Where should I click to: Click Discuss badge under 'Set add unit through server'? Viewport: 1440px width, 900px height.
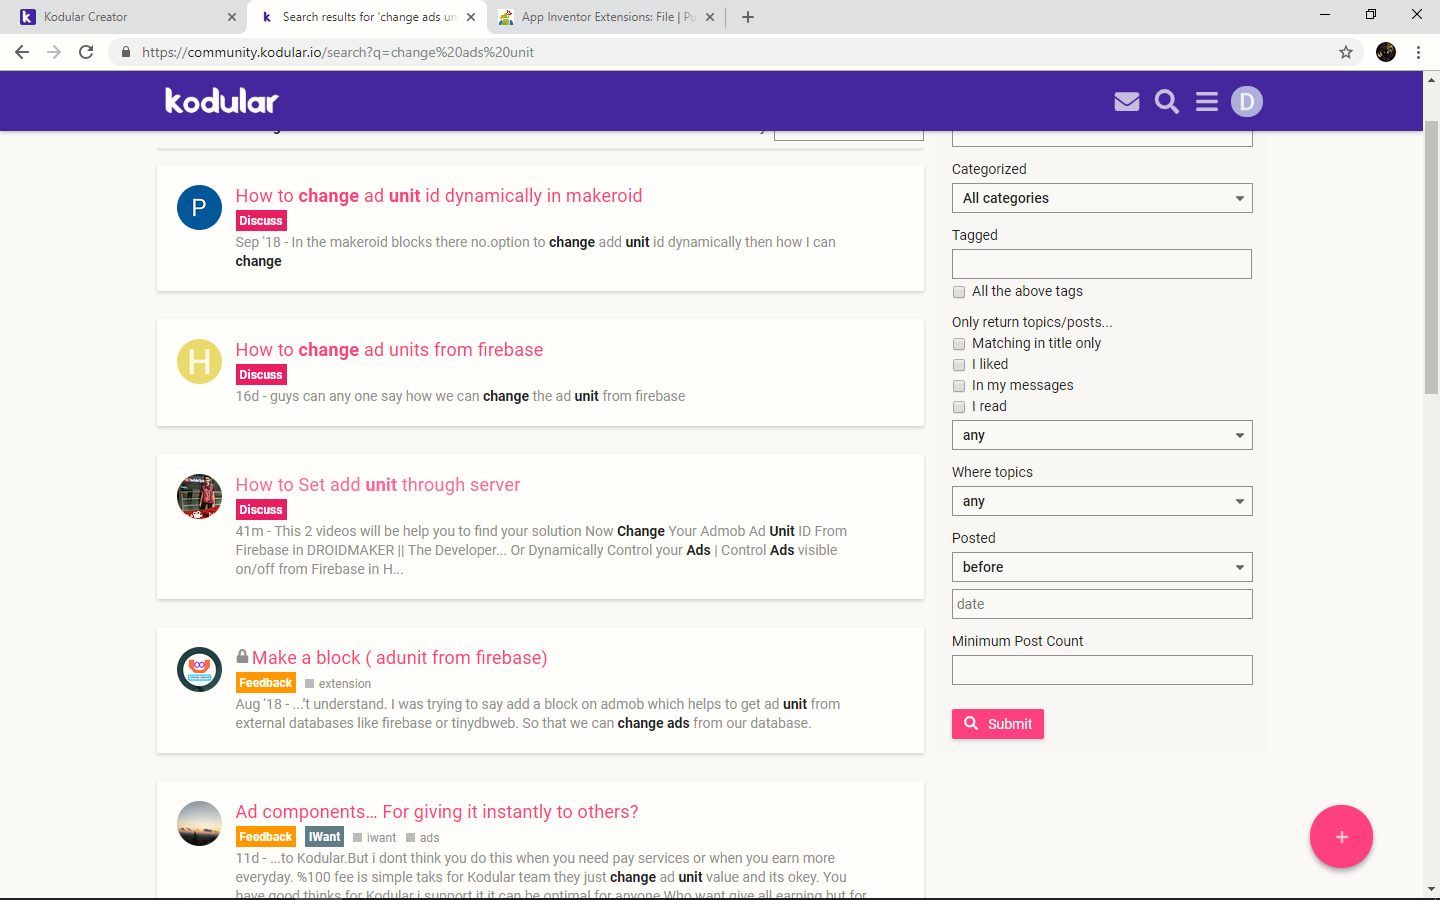[x=261, y=510]
